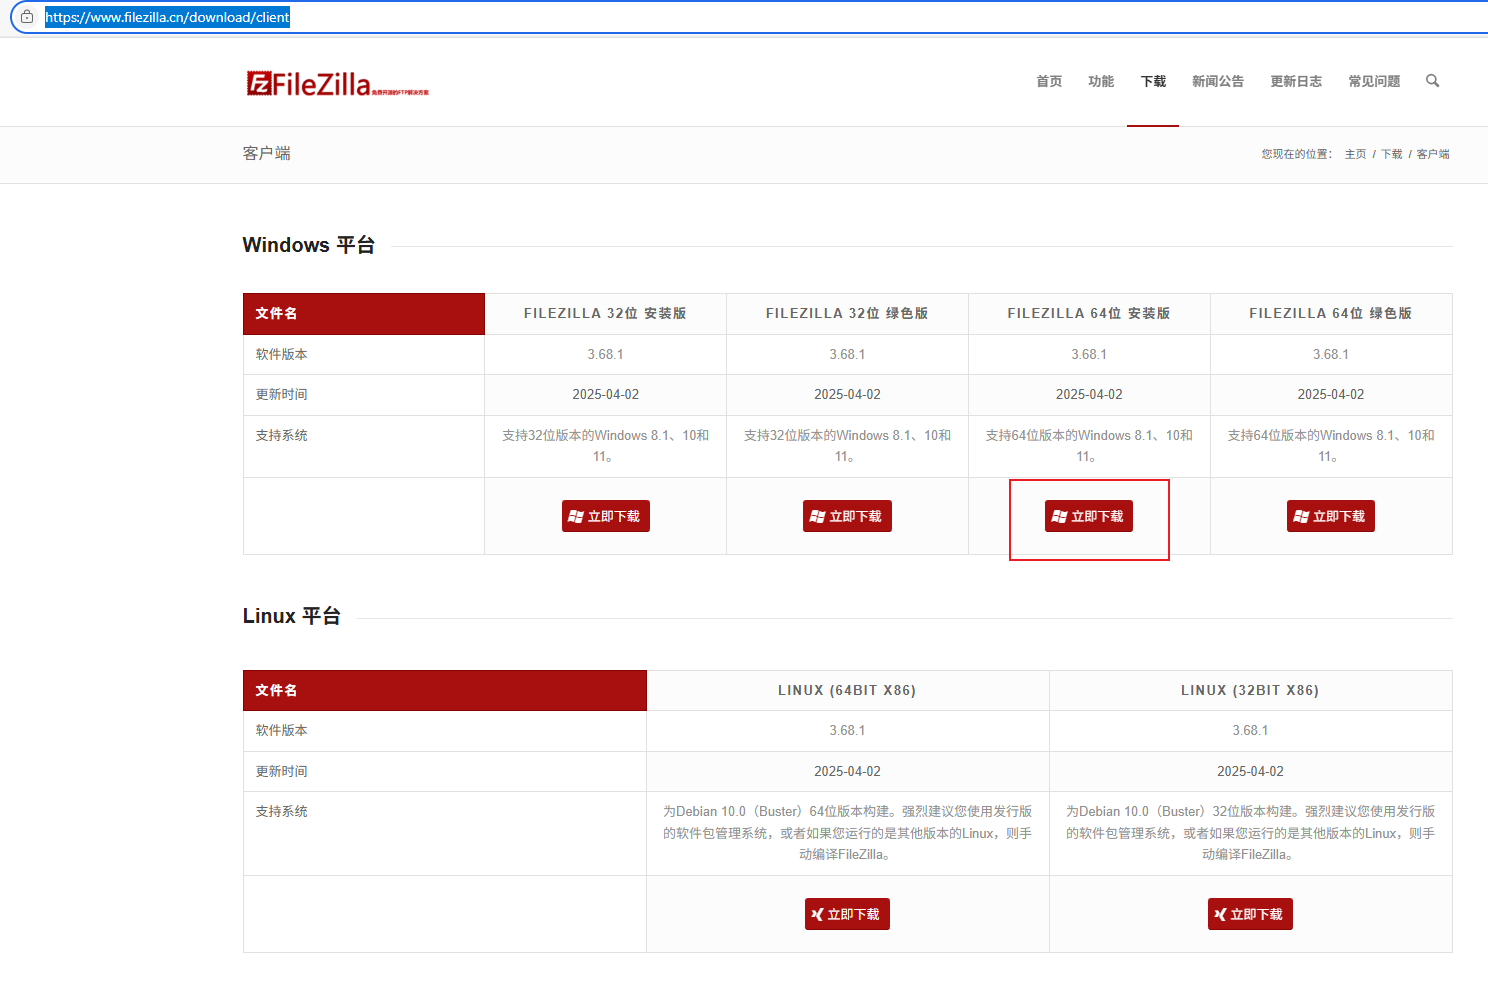Image resolution: width=1488 pixels, height=981 pixels.
Task: Click the 下载 breadcrumb link
Action: (x=1391, y=154)
